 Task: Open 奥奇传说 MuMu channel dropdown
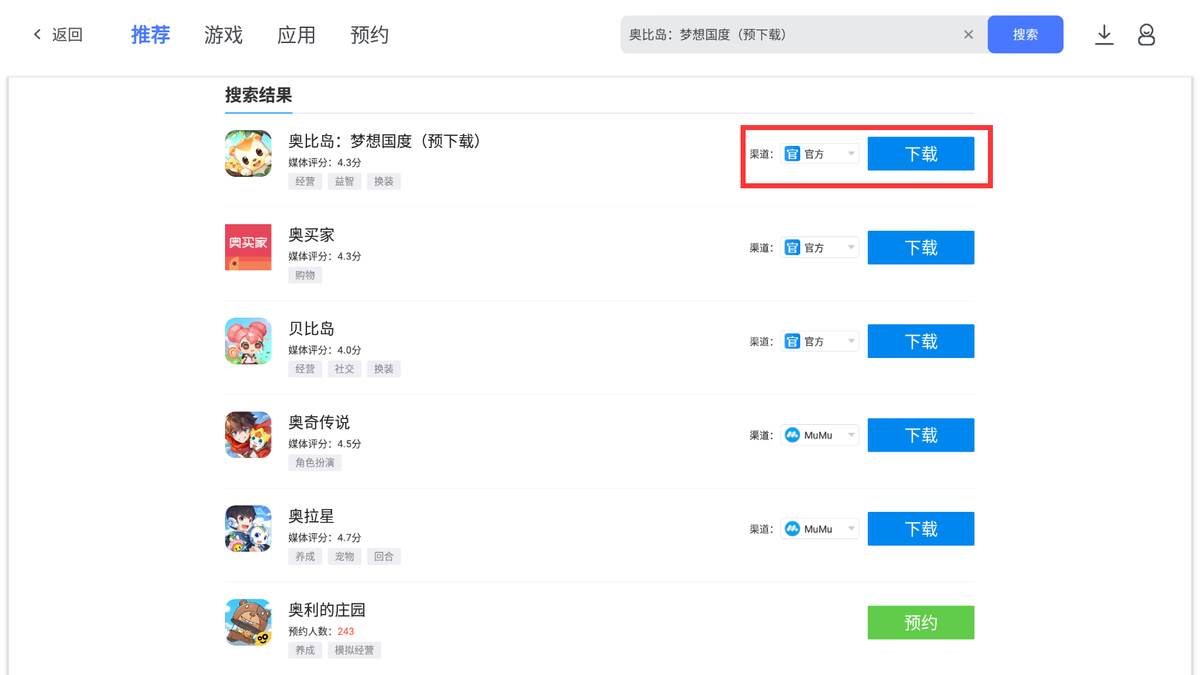click(x=819, y=435)
